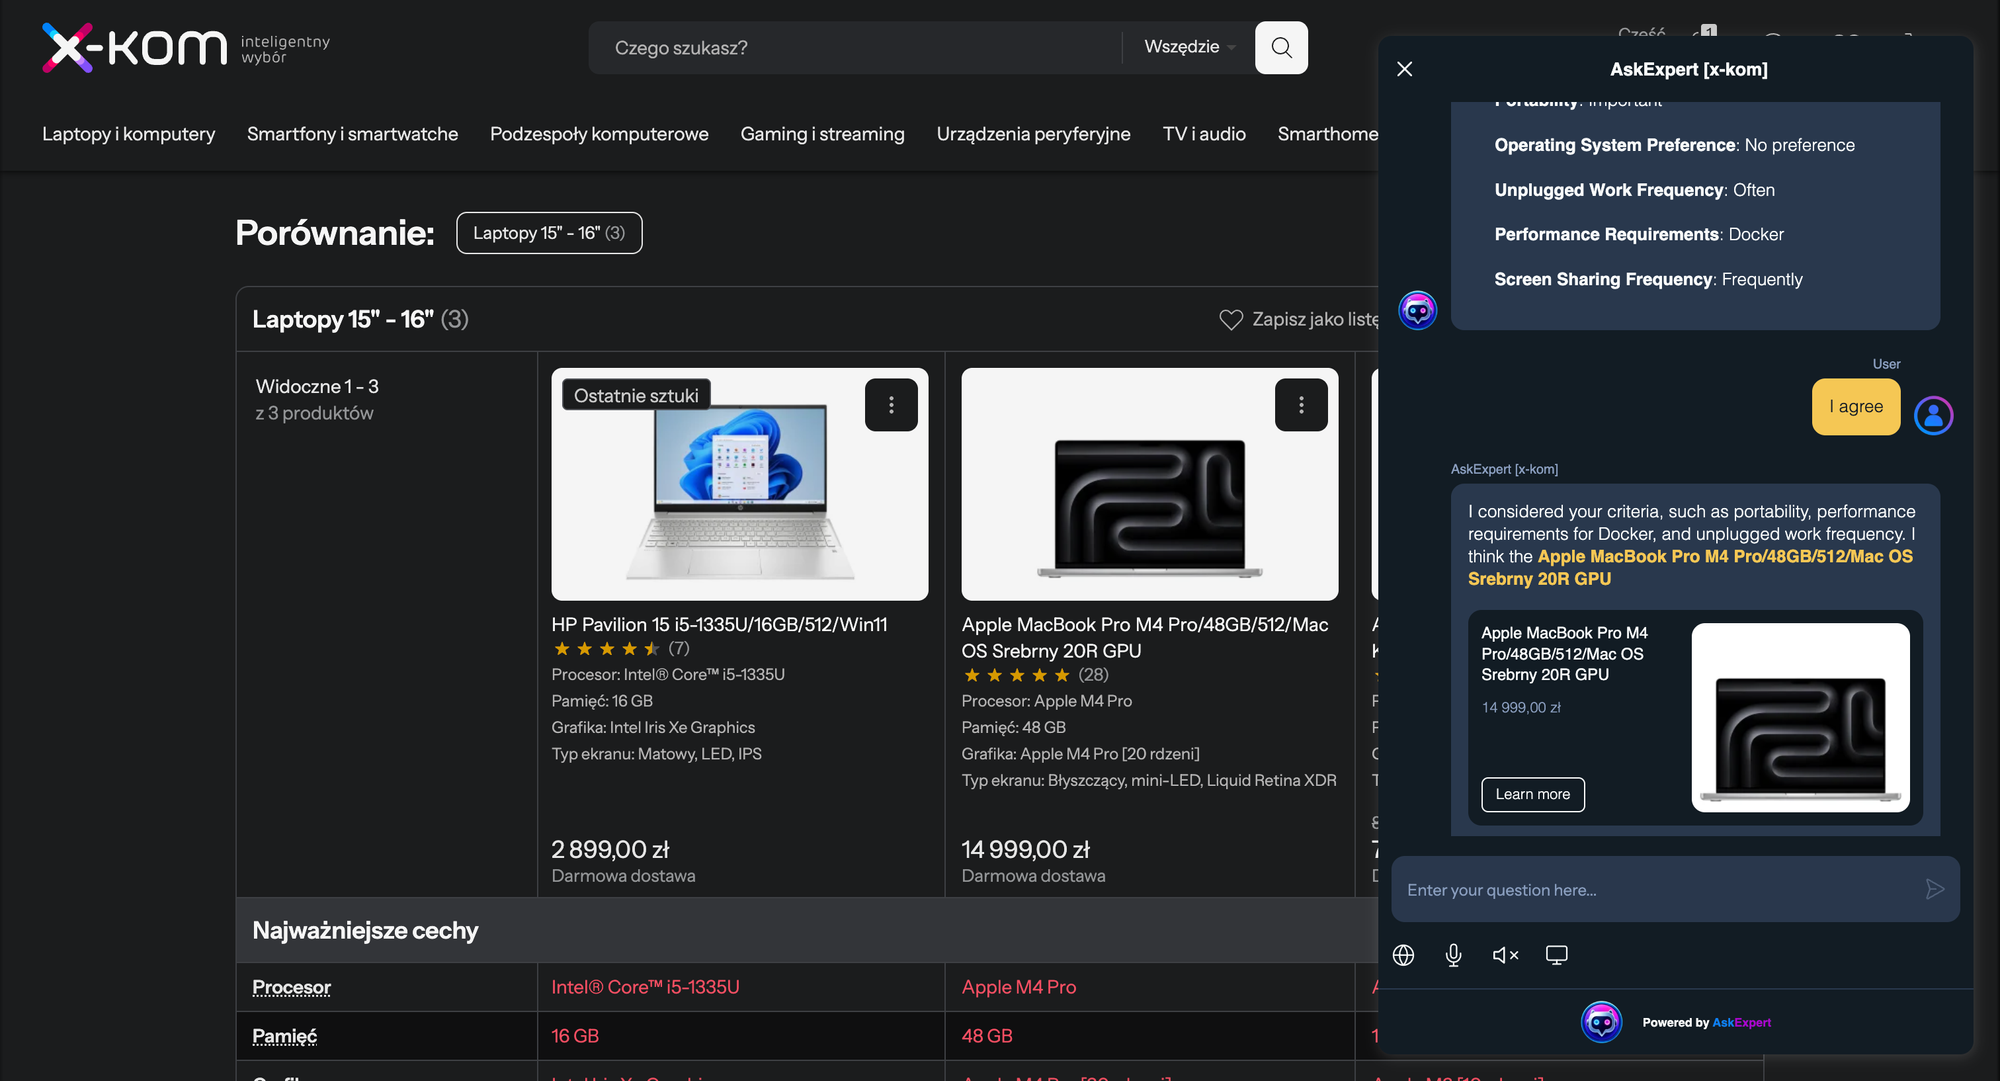This screenshot has height=1081, width=2000.
Task: Open the MacBook Pro card options menu
Action: tap(1301, 405)
